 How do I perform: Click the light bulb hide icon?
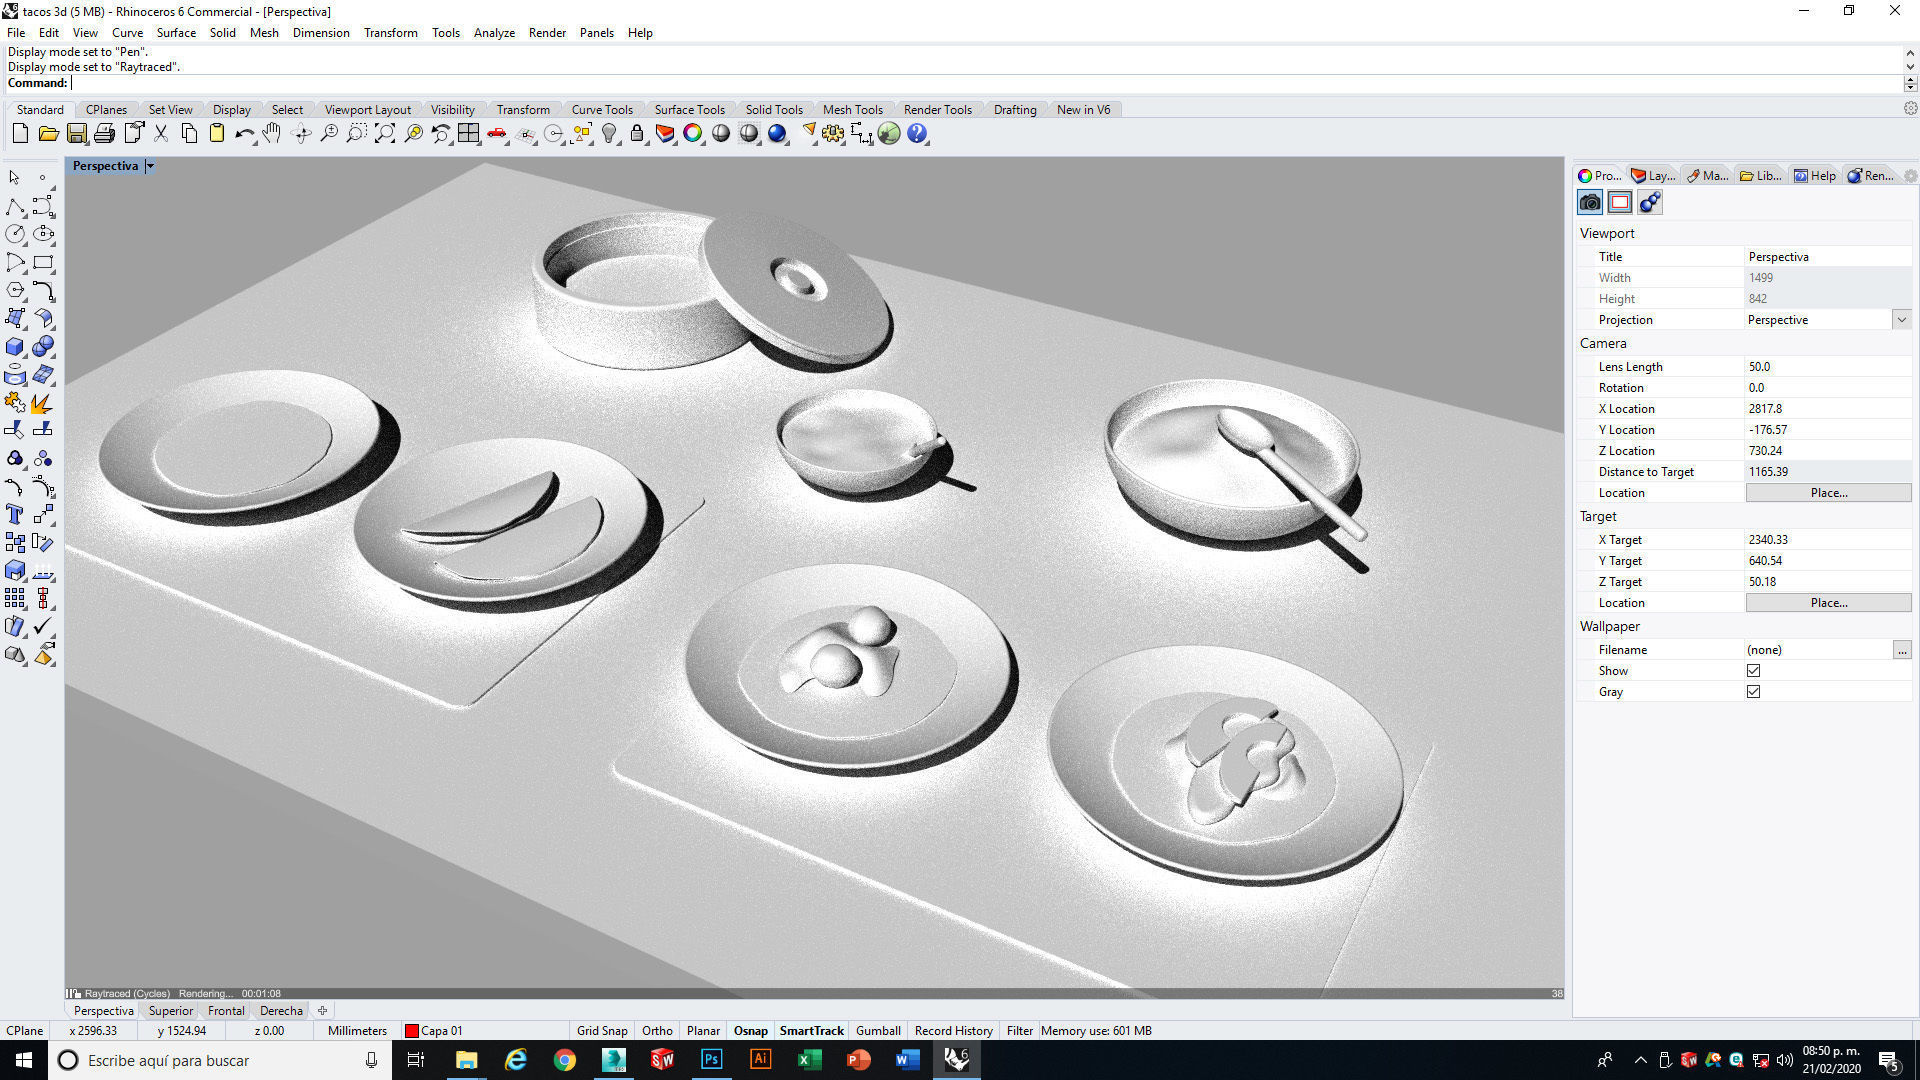[609, 133]
